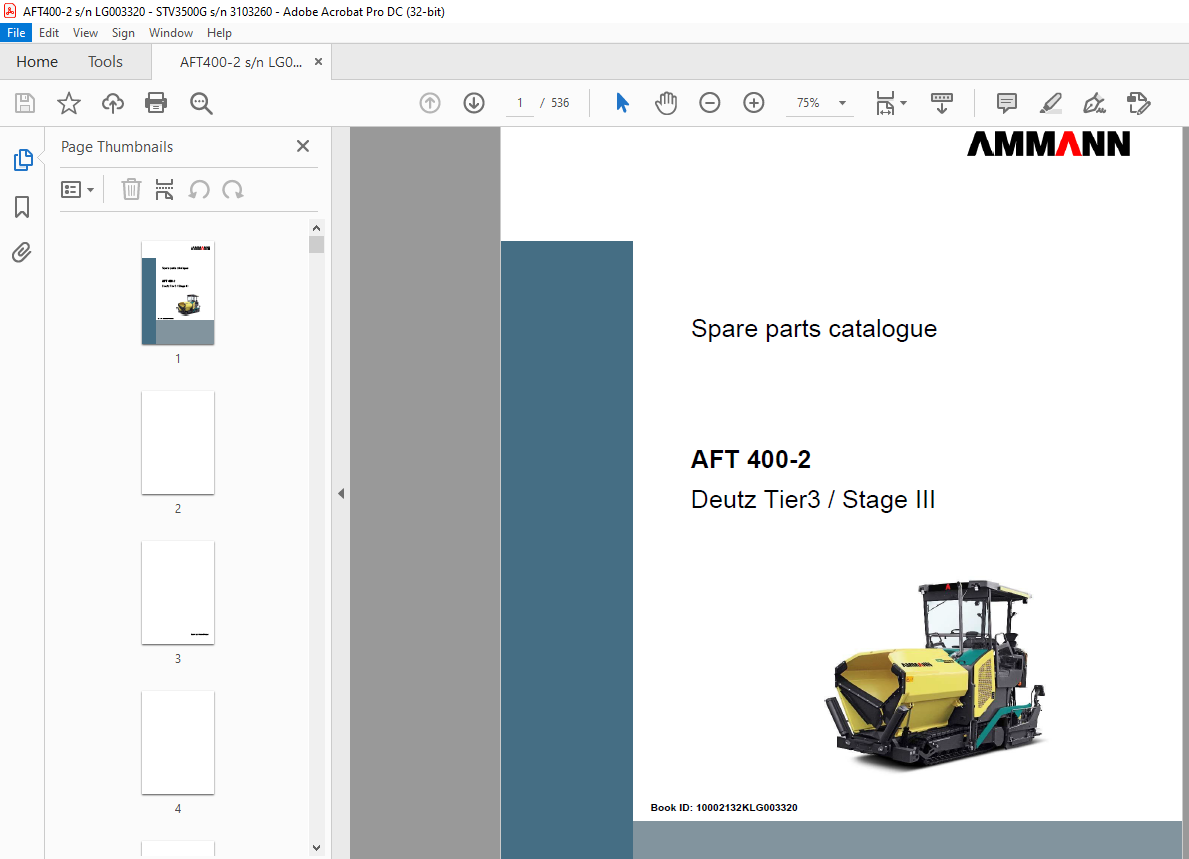Click the thumbnail panel scrollbar thumb
Screen dimensions: 1189x859
point(316,245)
